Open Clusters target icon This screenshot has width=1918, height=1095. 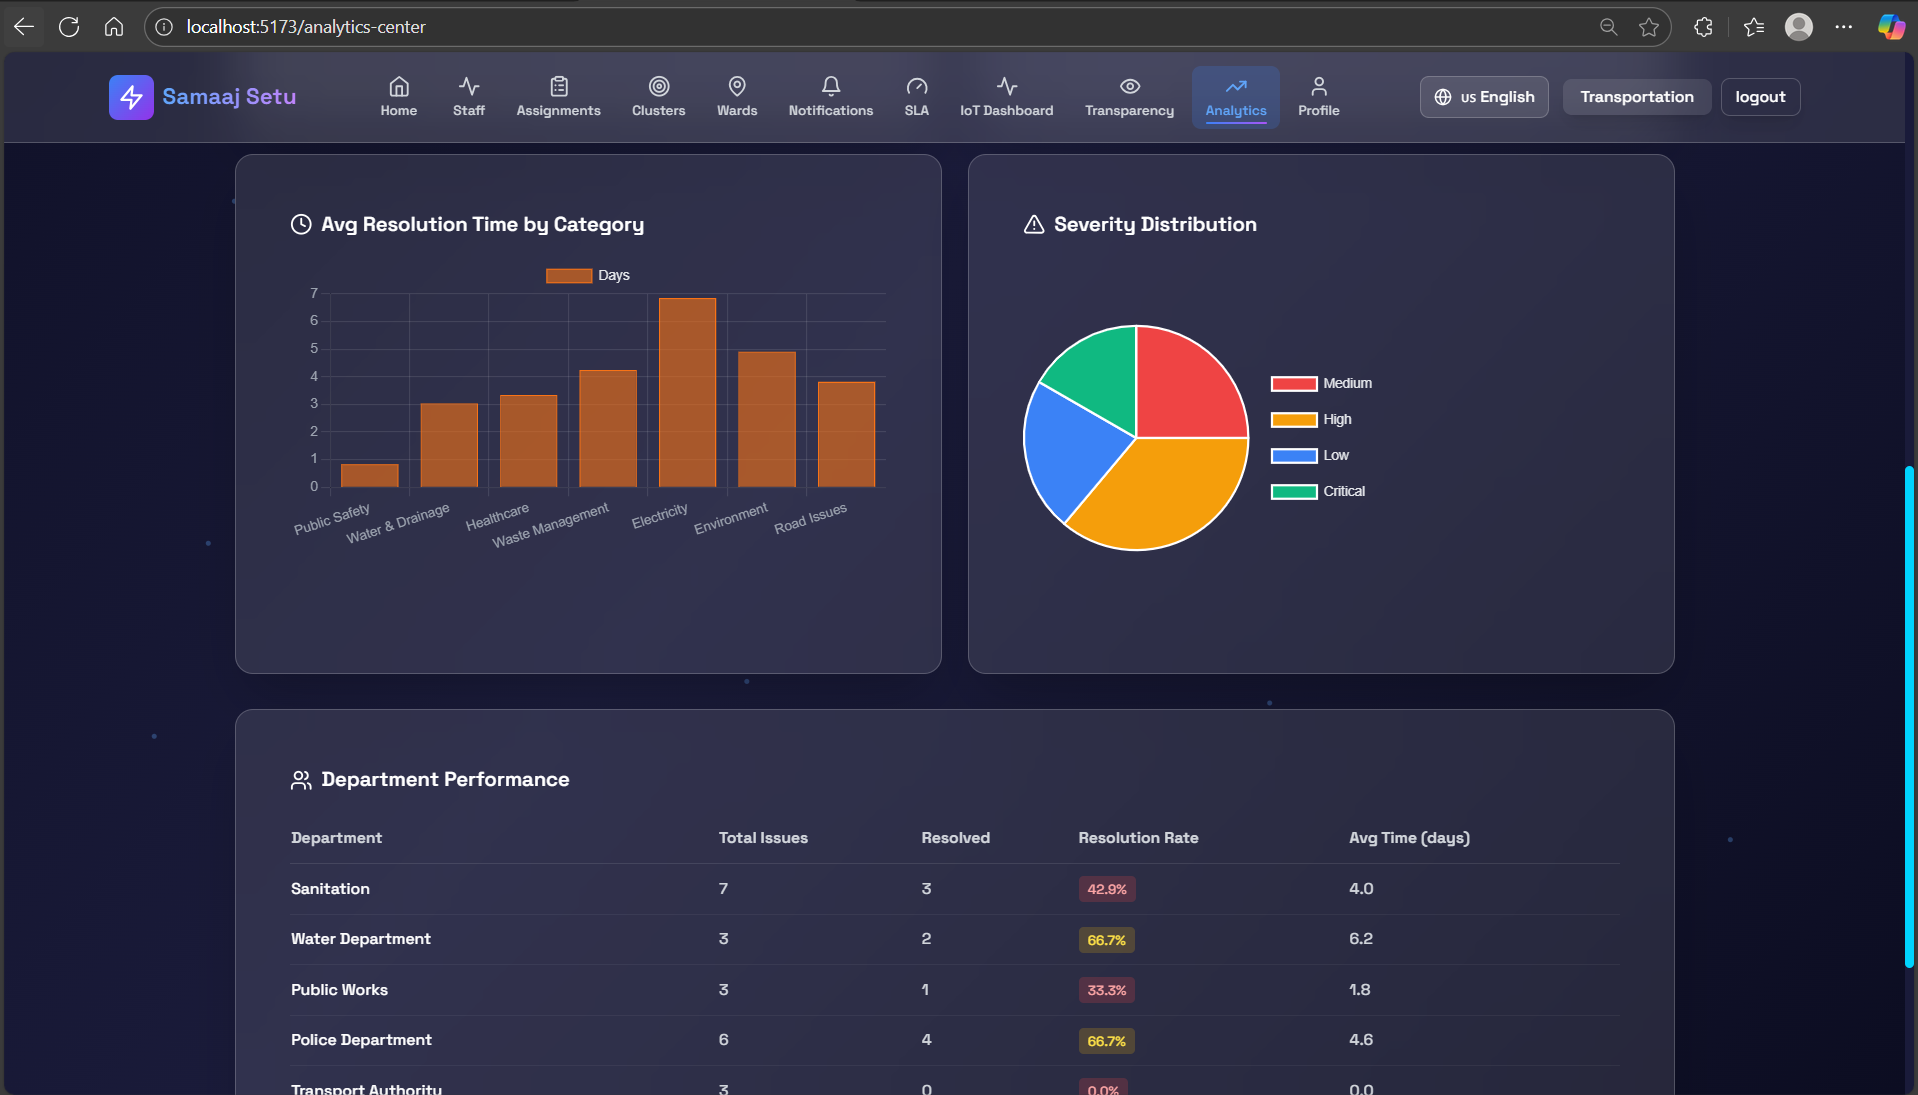pyautogui.click(x=658, y=86)
